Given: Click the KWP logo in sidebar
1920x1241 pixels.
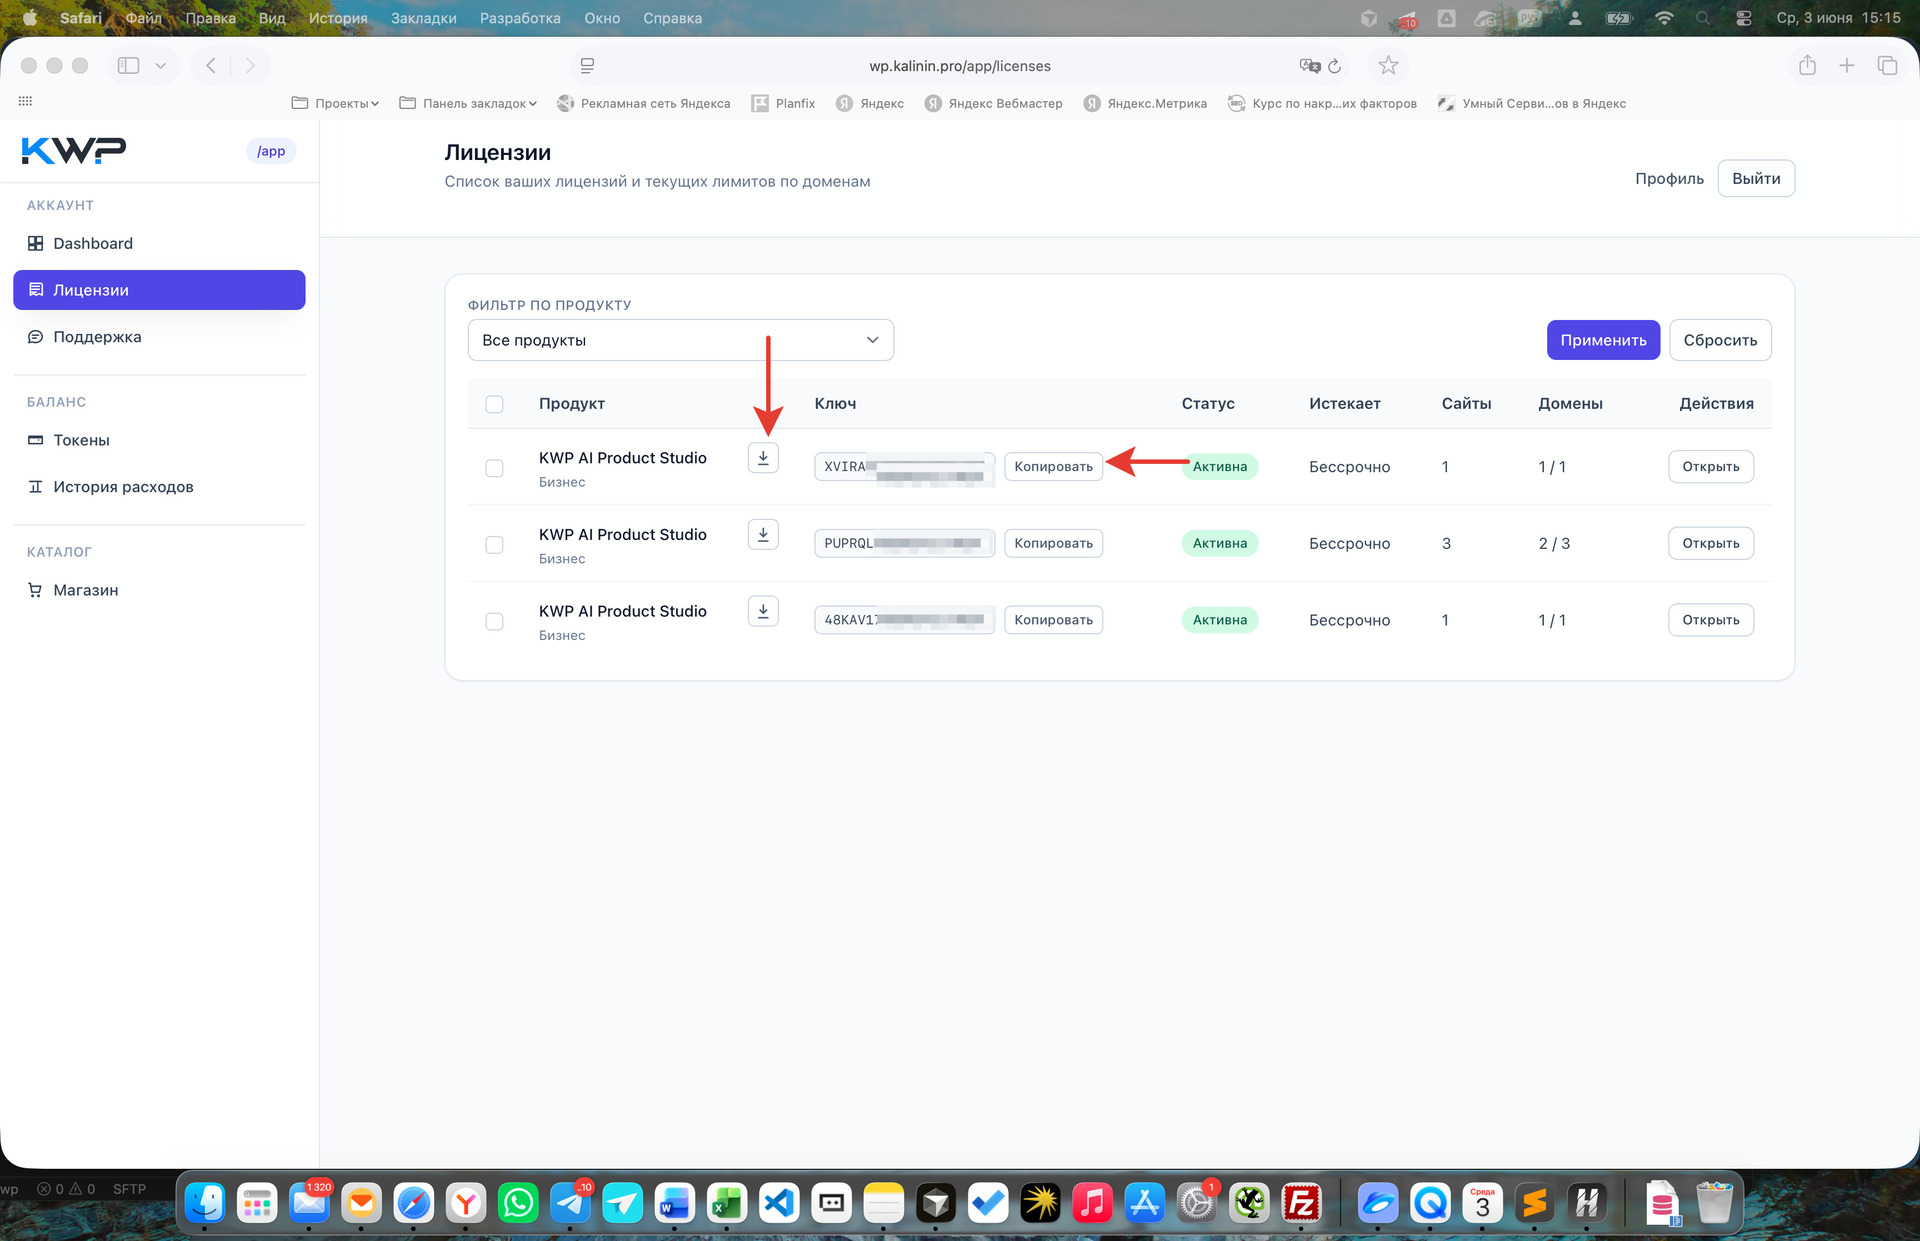Looking at the screenshot, I should (74, 150).
